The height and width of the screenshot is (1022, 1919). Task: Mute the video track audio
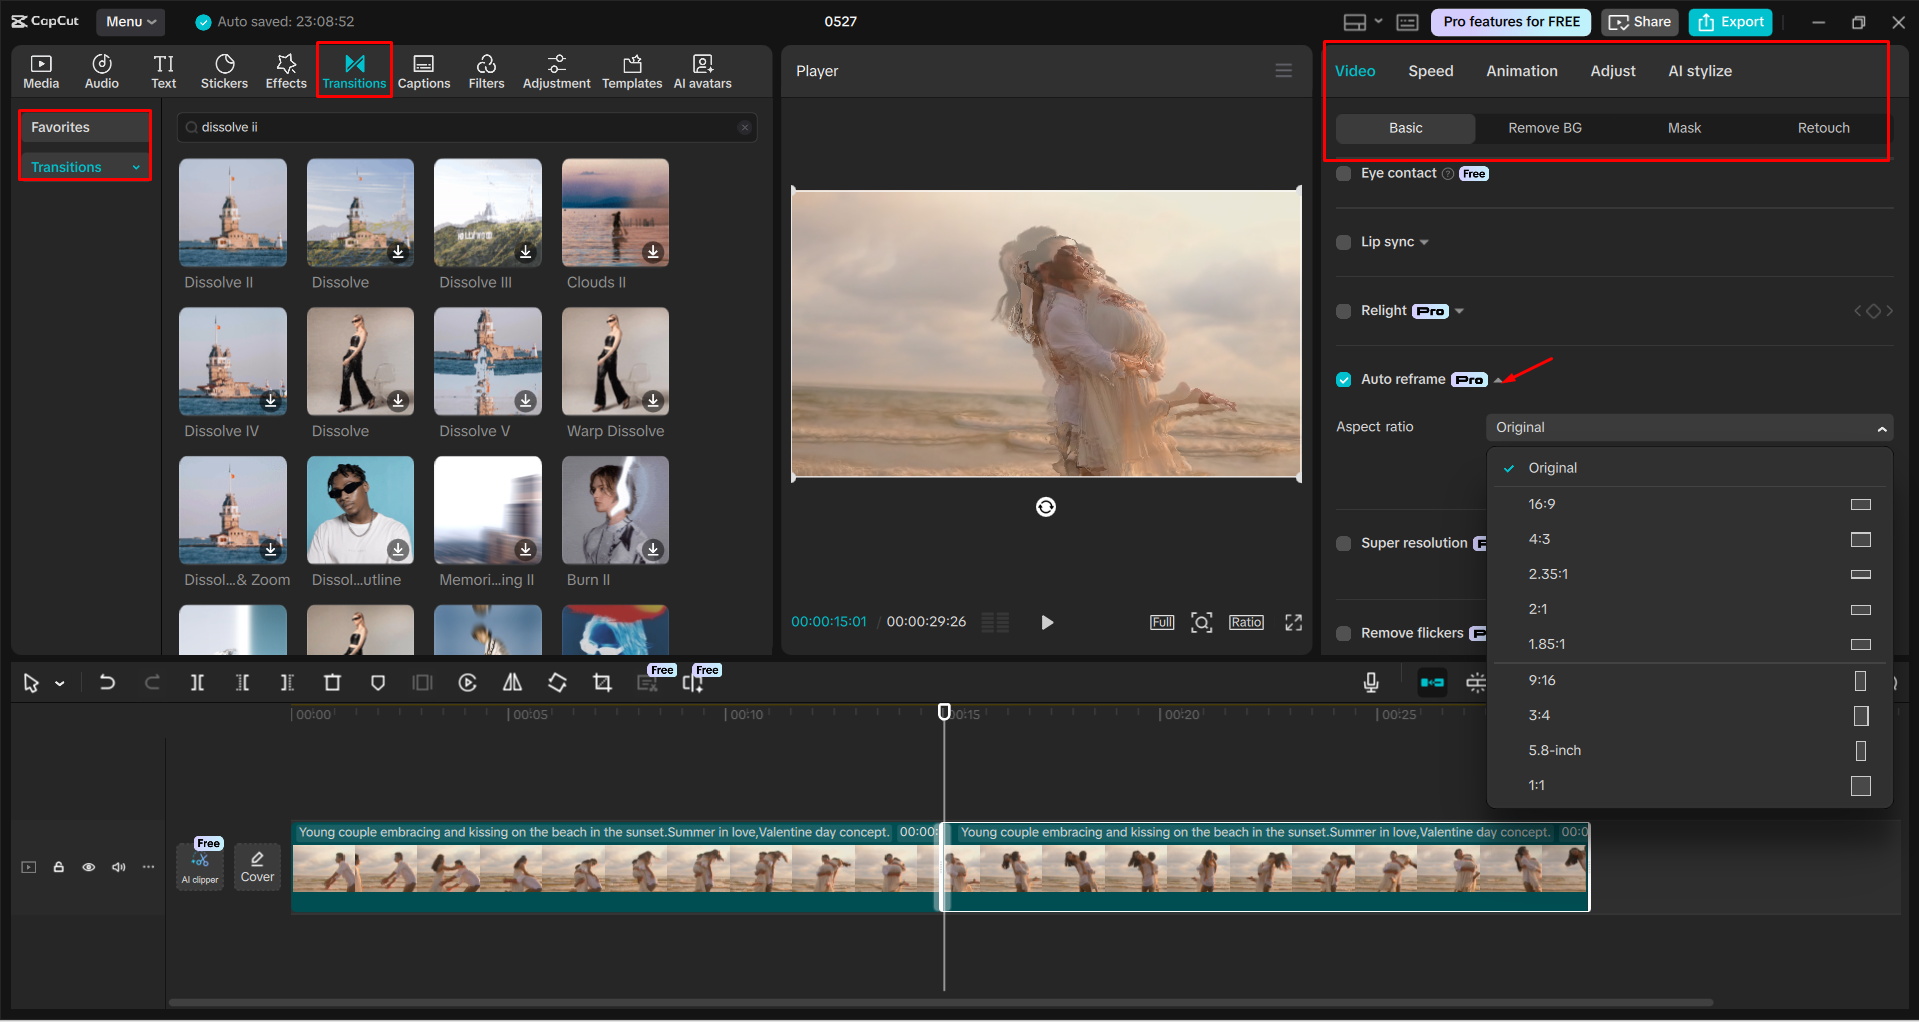coord(118,867)
